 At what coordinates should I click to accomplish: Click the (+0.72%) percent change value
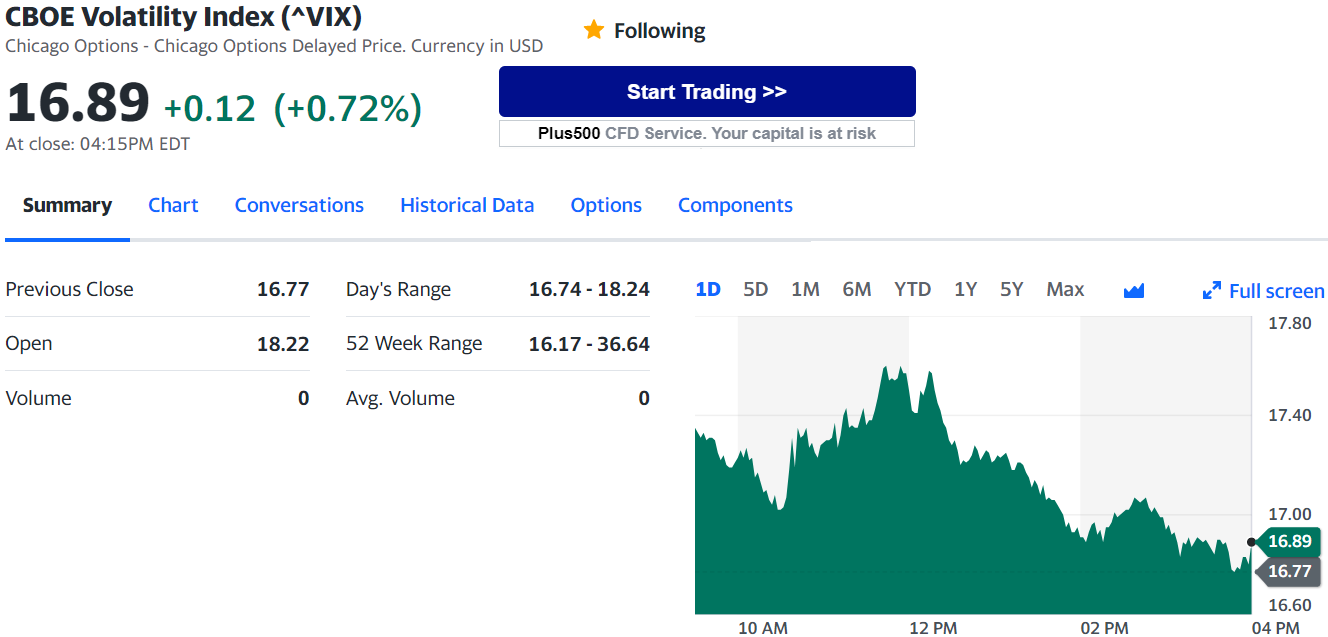[348, 108]
